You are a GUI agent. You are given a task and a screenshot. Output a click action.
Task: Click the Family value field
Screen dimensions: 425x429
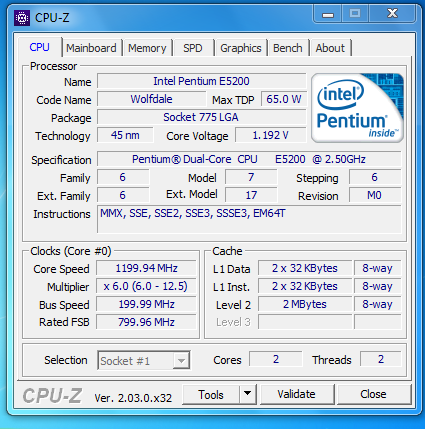(x=123, y=177)
